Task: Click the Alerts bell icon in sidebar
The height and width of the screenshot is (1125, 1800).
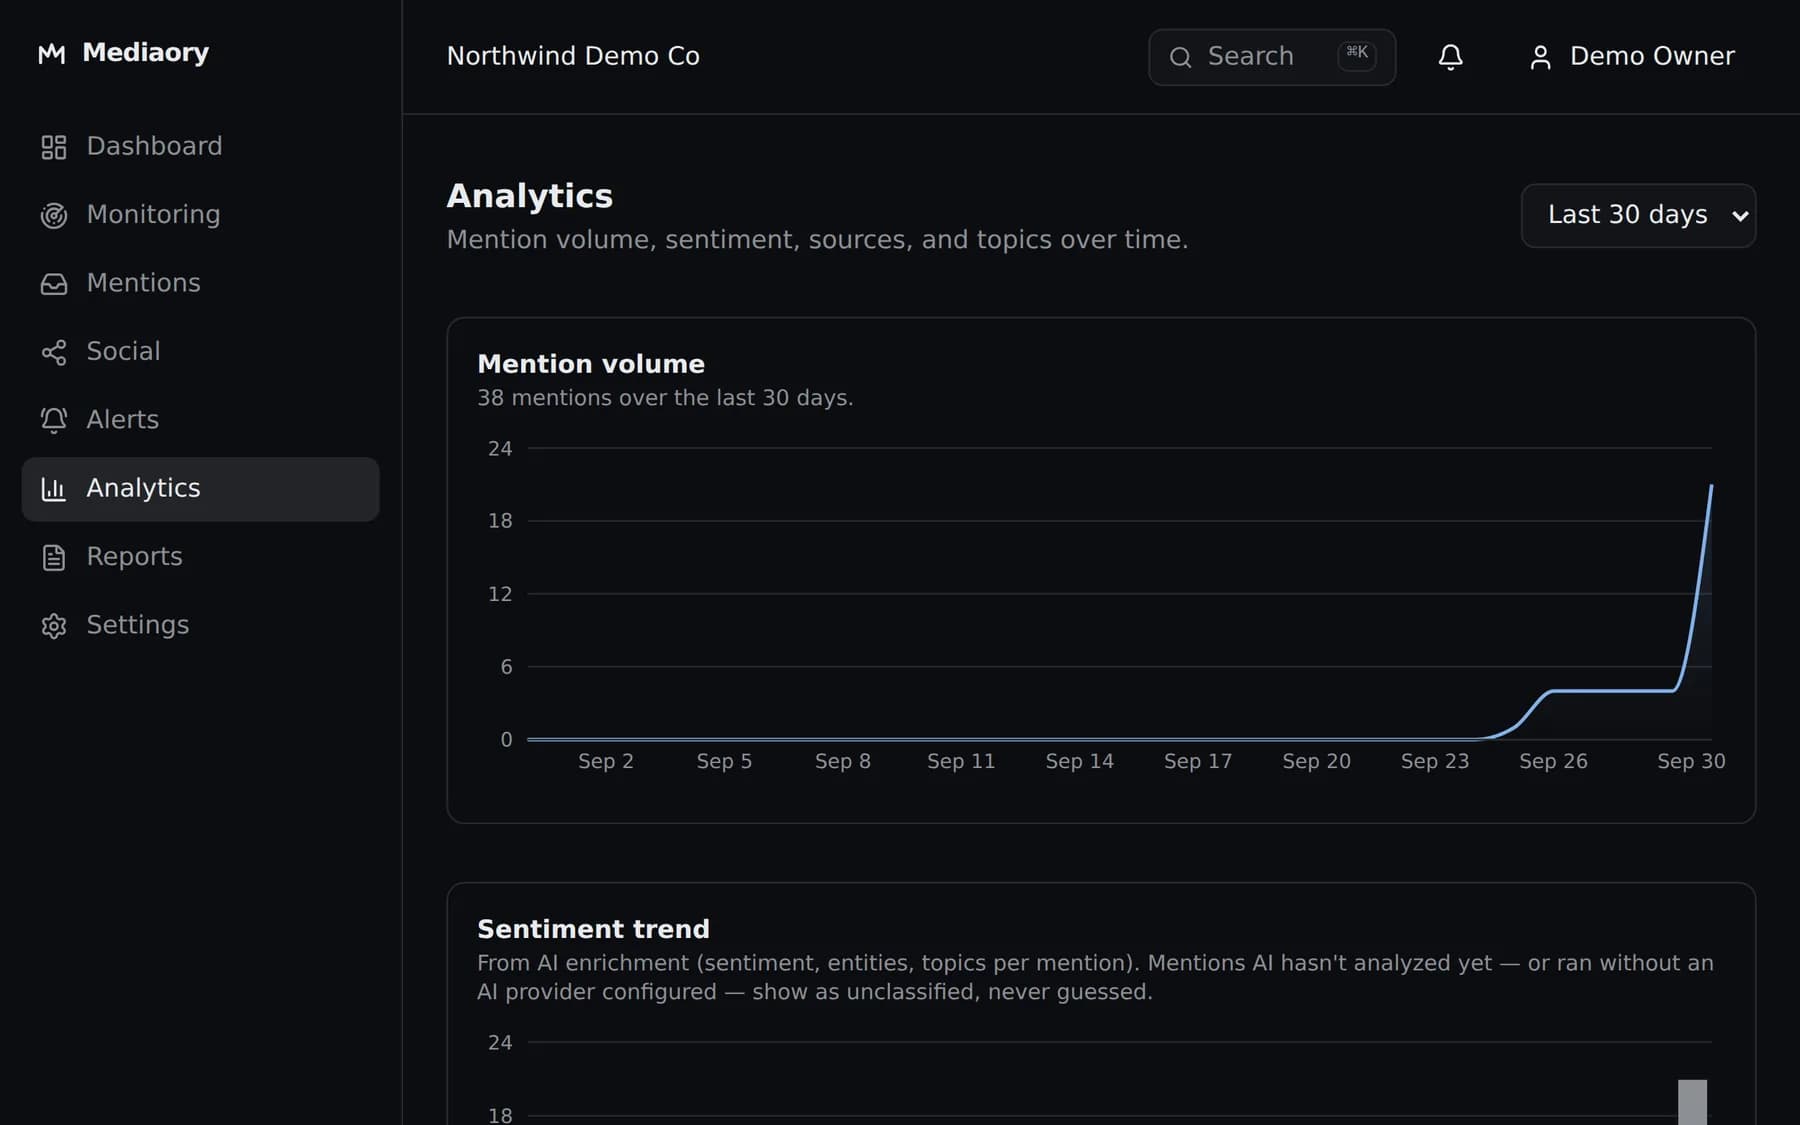Action: tap(54, 420)
